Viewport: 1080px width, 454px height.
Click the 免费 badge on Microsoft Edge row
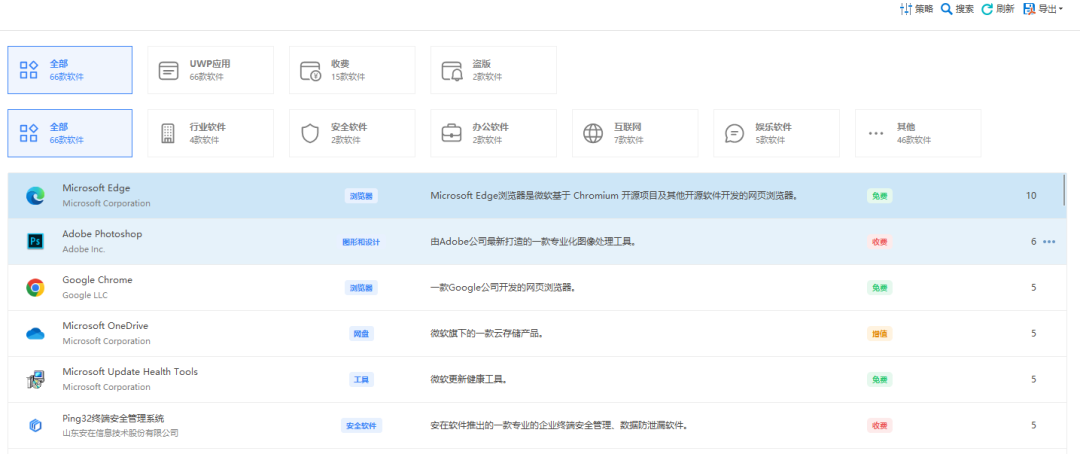pyautogui.click(x=880, y=196)
